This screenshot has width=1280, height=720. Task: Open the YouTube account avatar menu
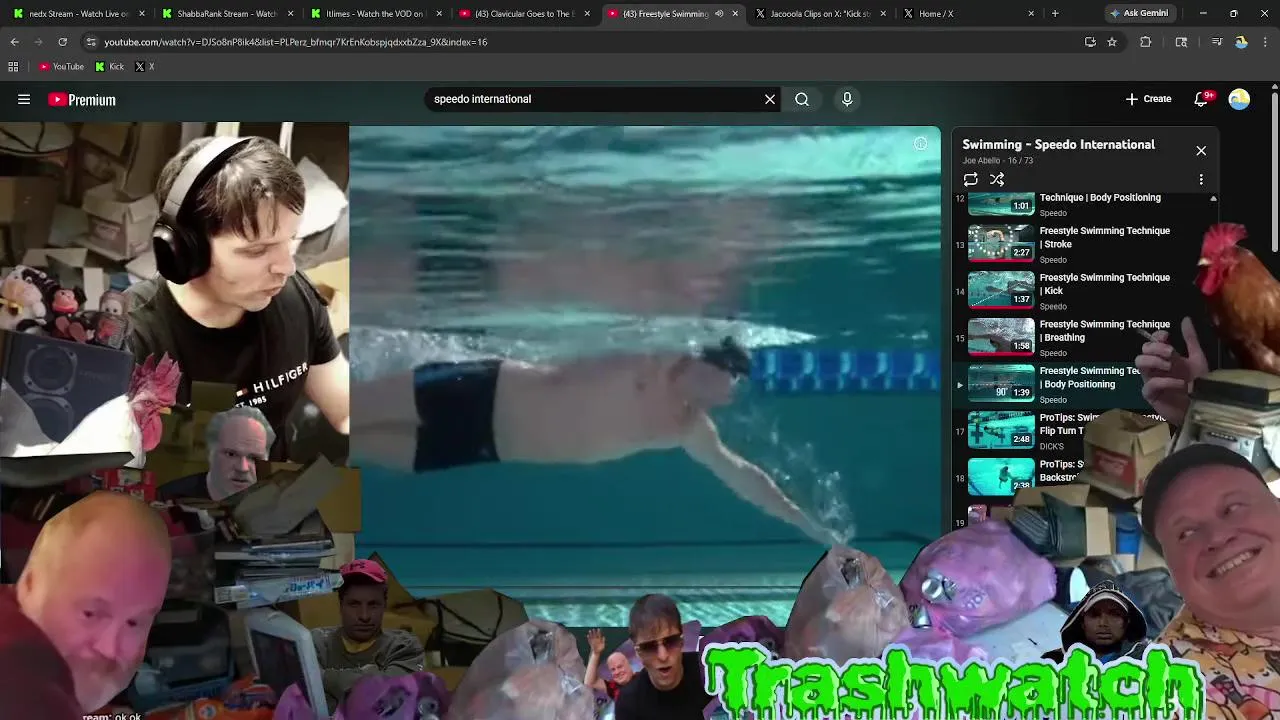click(1239, 99)
